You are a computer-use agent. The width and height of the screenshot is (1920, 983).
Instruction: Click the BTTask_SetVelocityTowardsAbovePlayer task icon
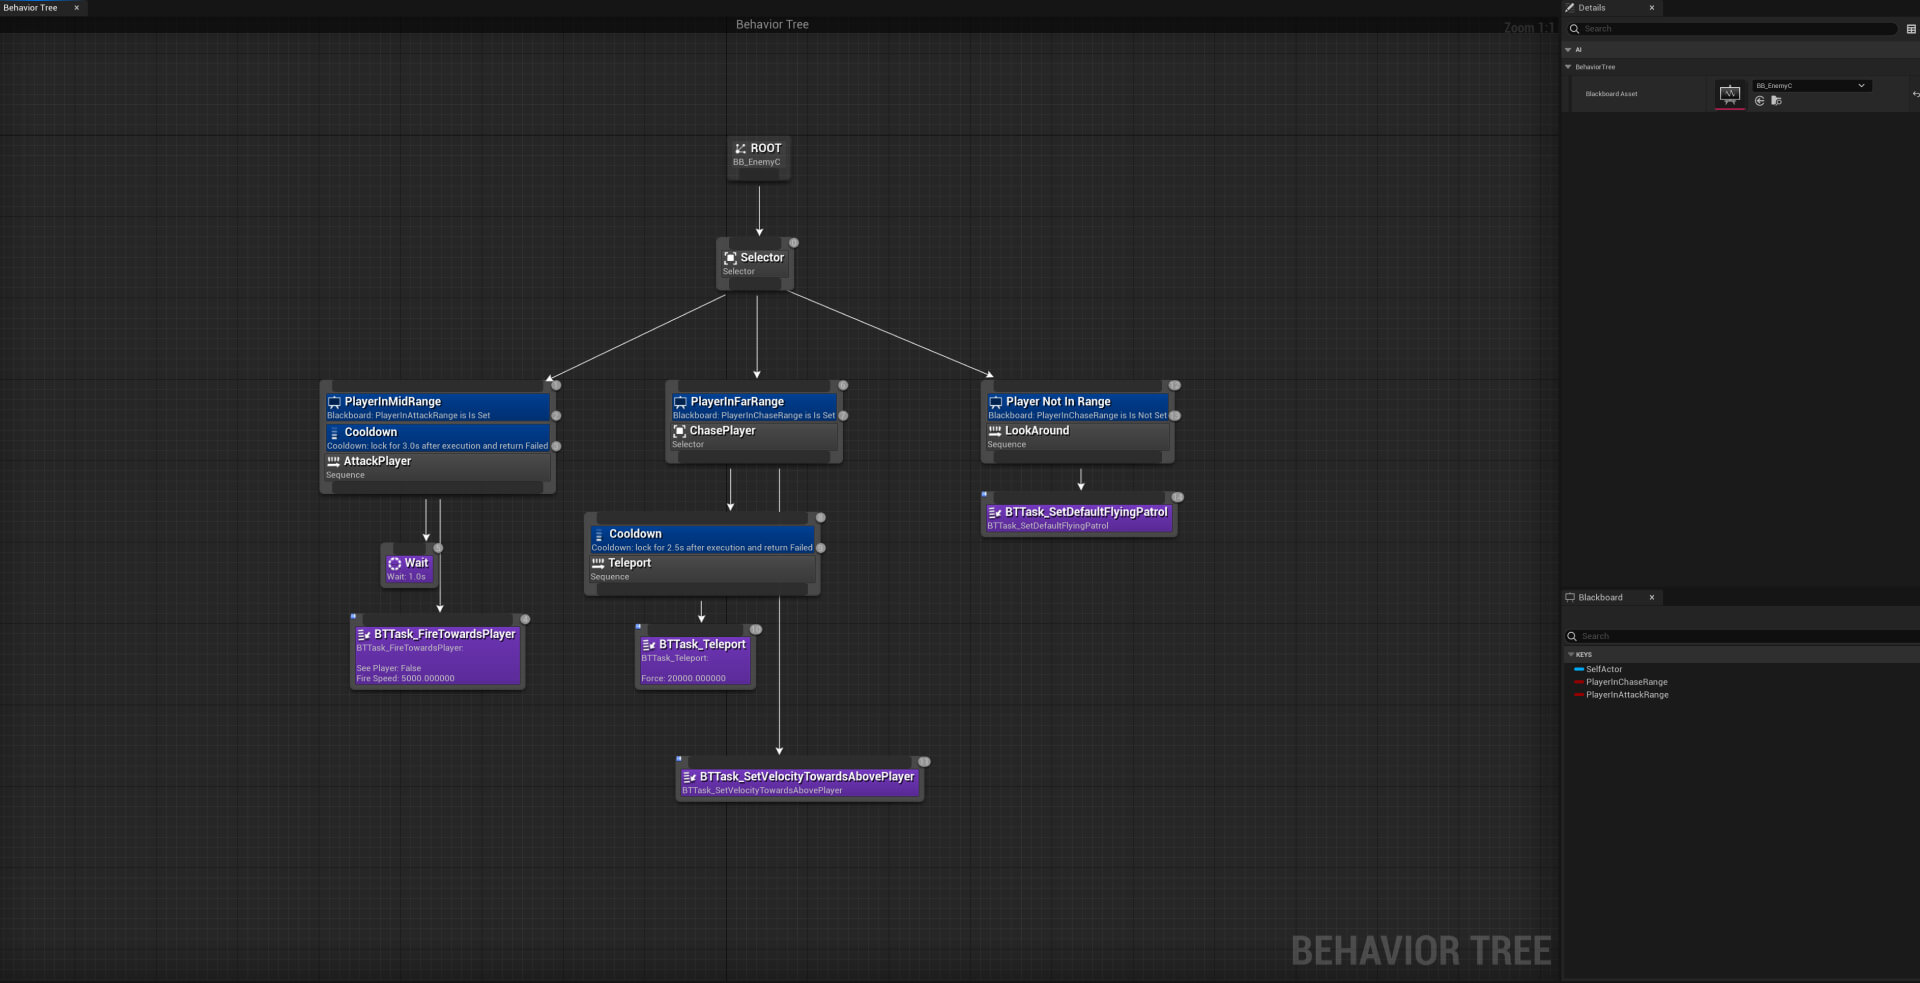(x=689, y=777)
